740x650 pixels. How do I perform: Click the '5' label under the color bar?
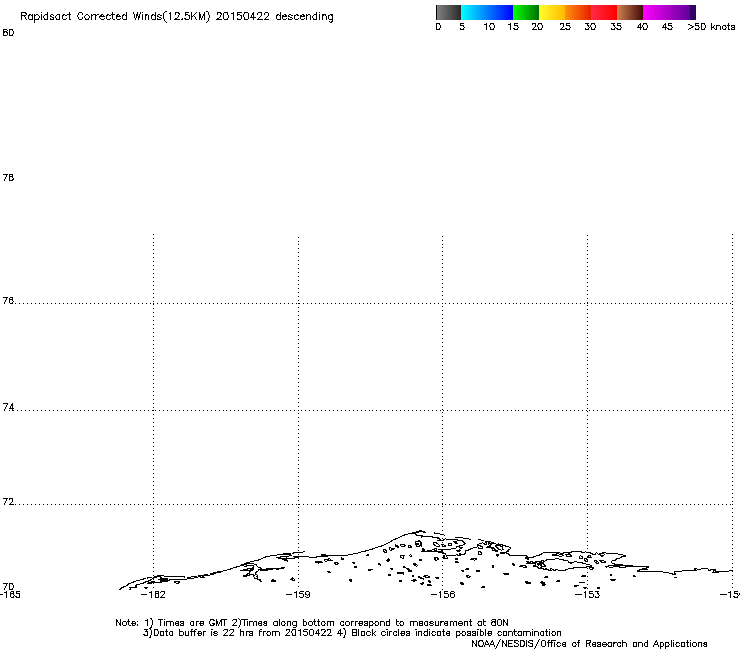tap(462, 27)
